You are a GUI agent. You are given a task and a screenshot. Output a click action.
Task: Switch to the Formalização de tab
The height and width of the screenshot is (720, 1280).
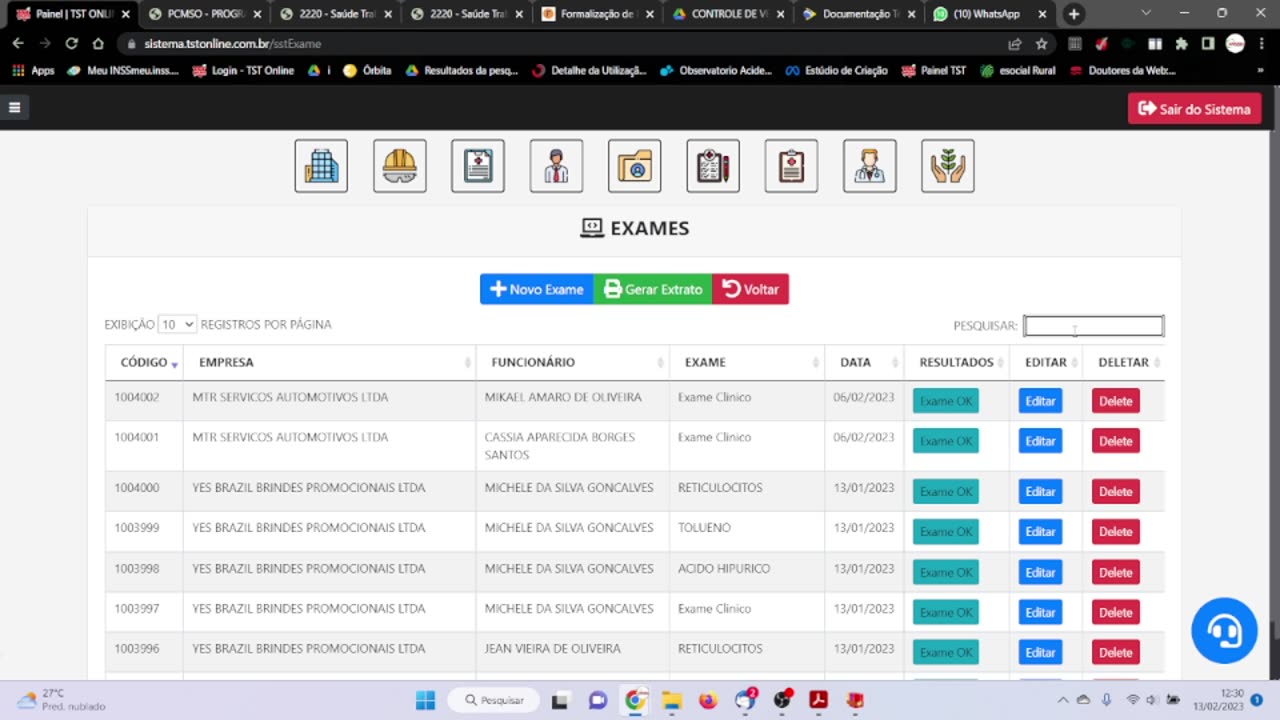596,14
